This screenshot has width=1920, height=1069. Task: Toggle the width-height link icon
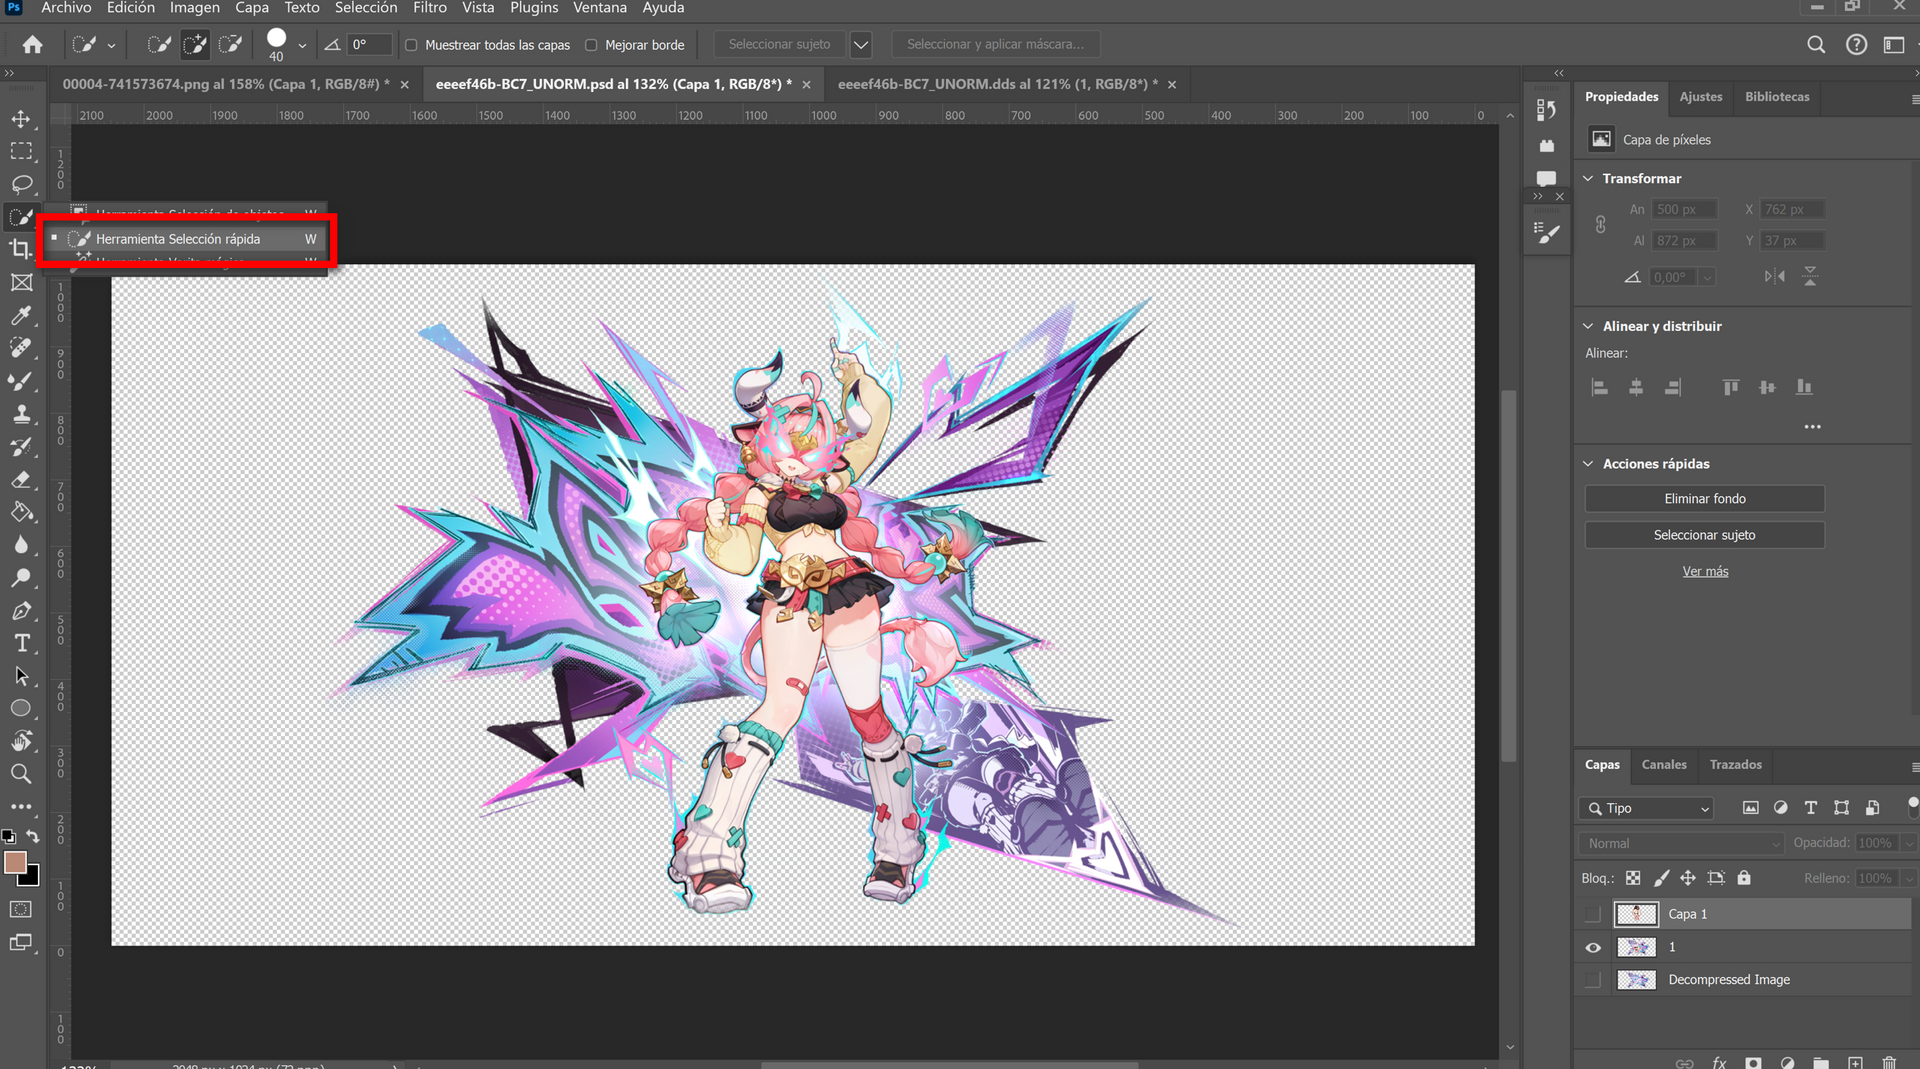pyautogui.click(x=1601, y=225)
